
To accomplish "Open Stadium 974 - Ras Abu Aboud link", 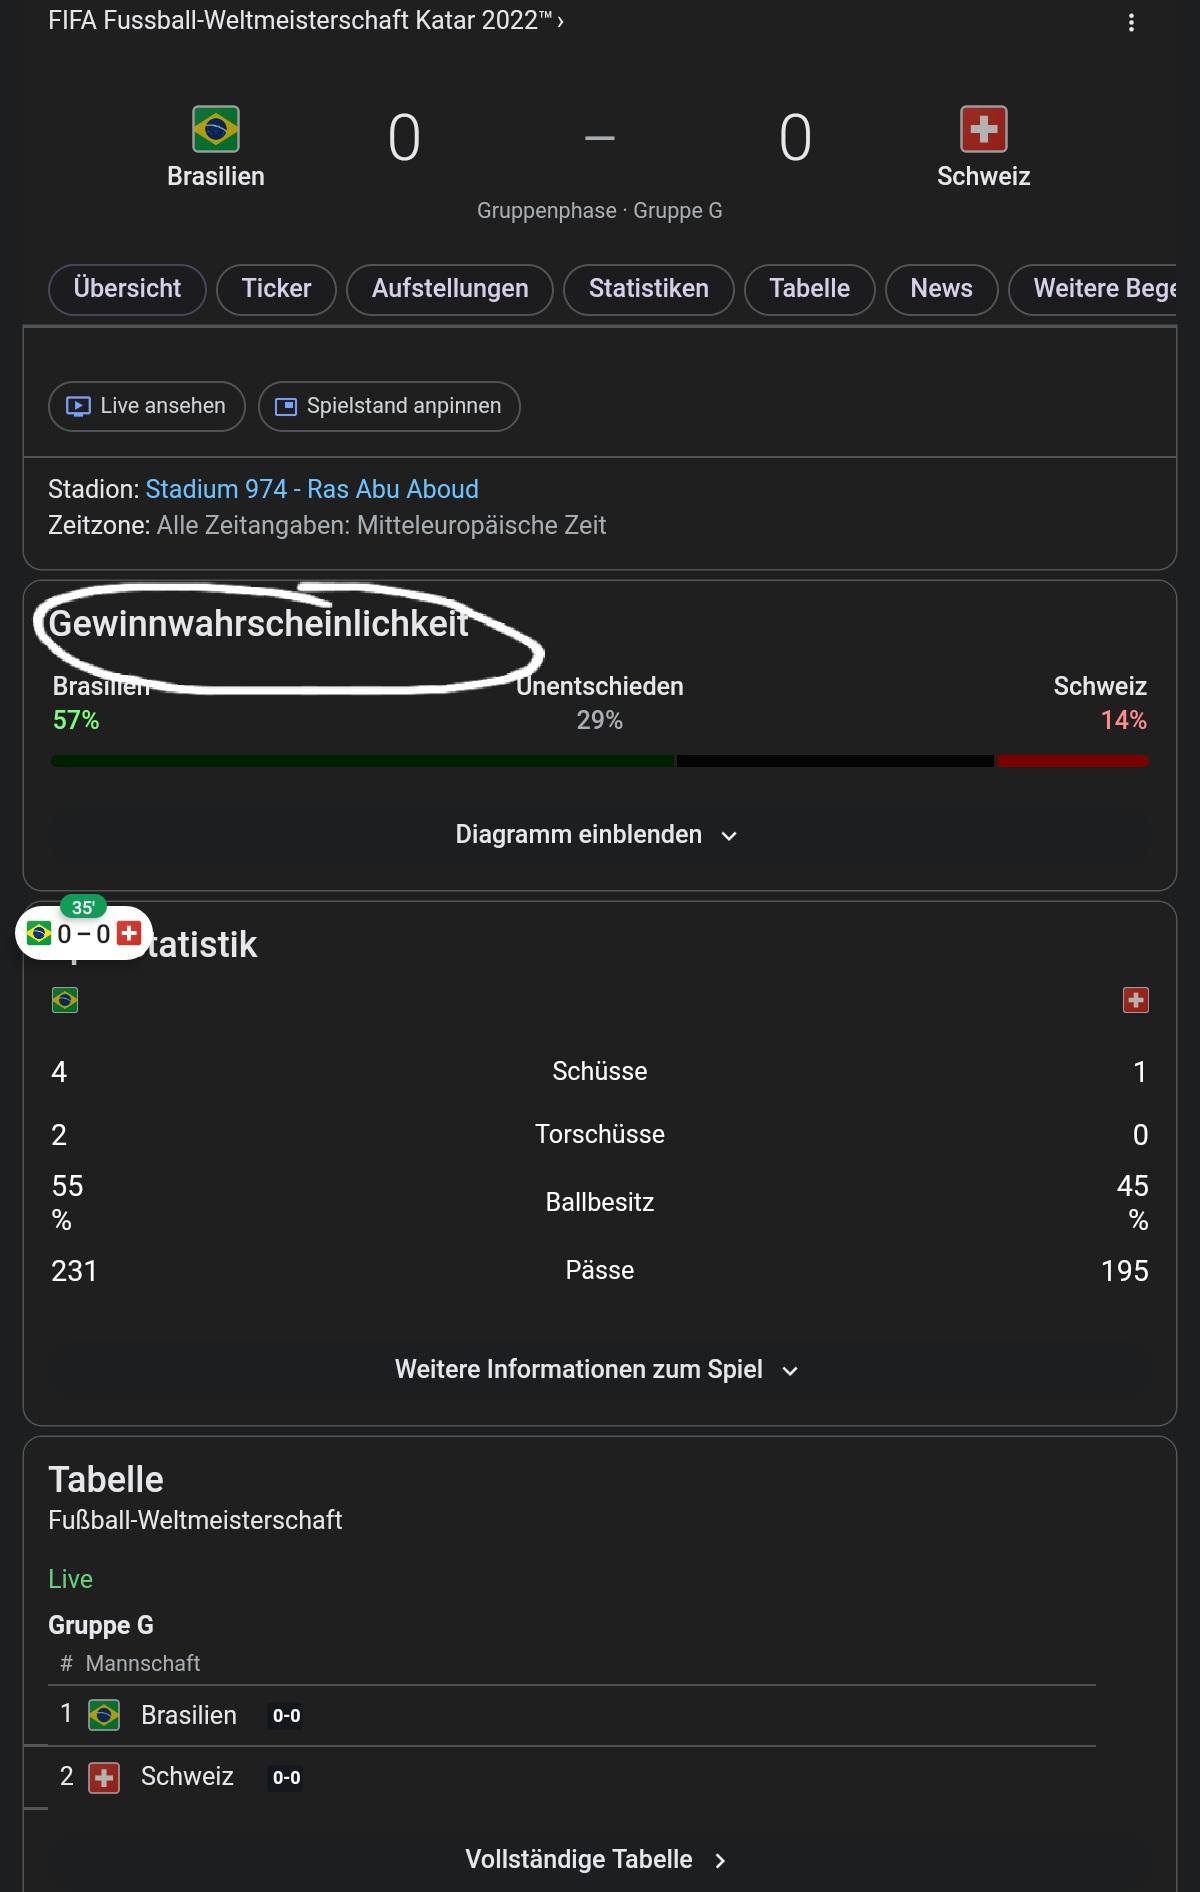I will click(312, 489).
